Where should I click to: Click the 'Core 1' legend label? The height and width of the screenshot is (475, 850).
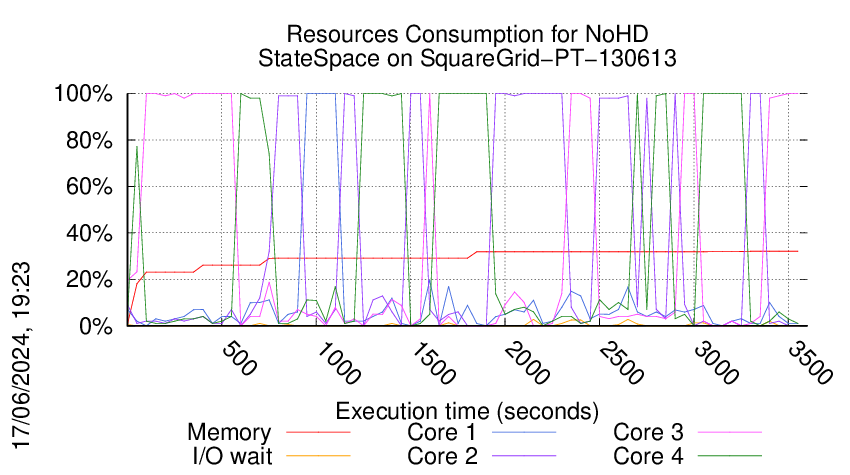442,432
